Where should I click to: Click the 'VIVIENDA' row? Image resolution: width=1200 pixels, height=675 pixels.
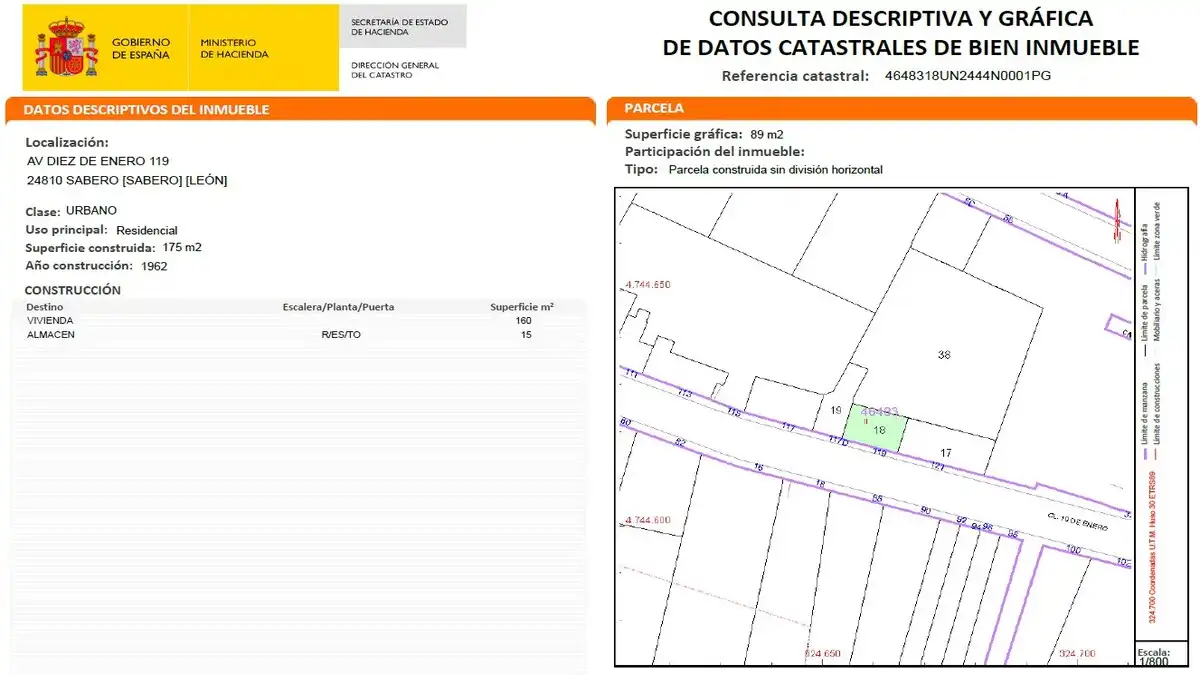(300, 321)
